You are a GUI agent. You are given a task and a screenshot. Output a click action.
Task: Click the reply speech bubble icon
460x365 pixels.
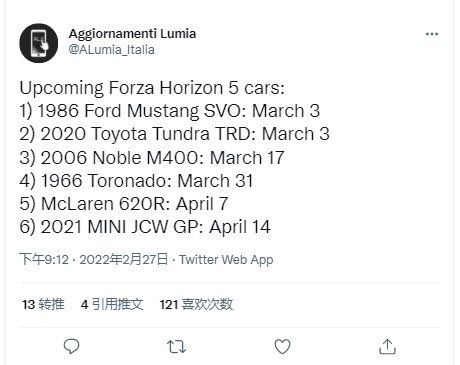click(71, 346)
